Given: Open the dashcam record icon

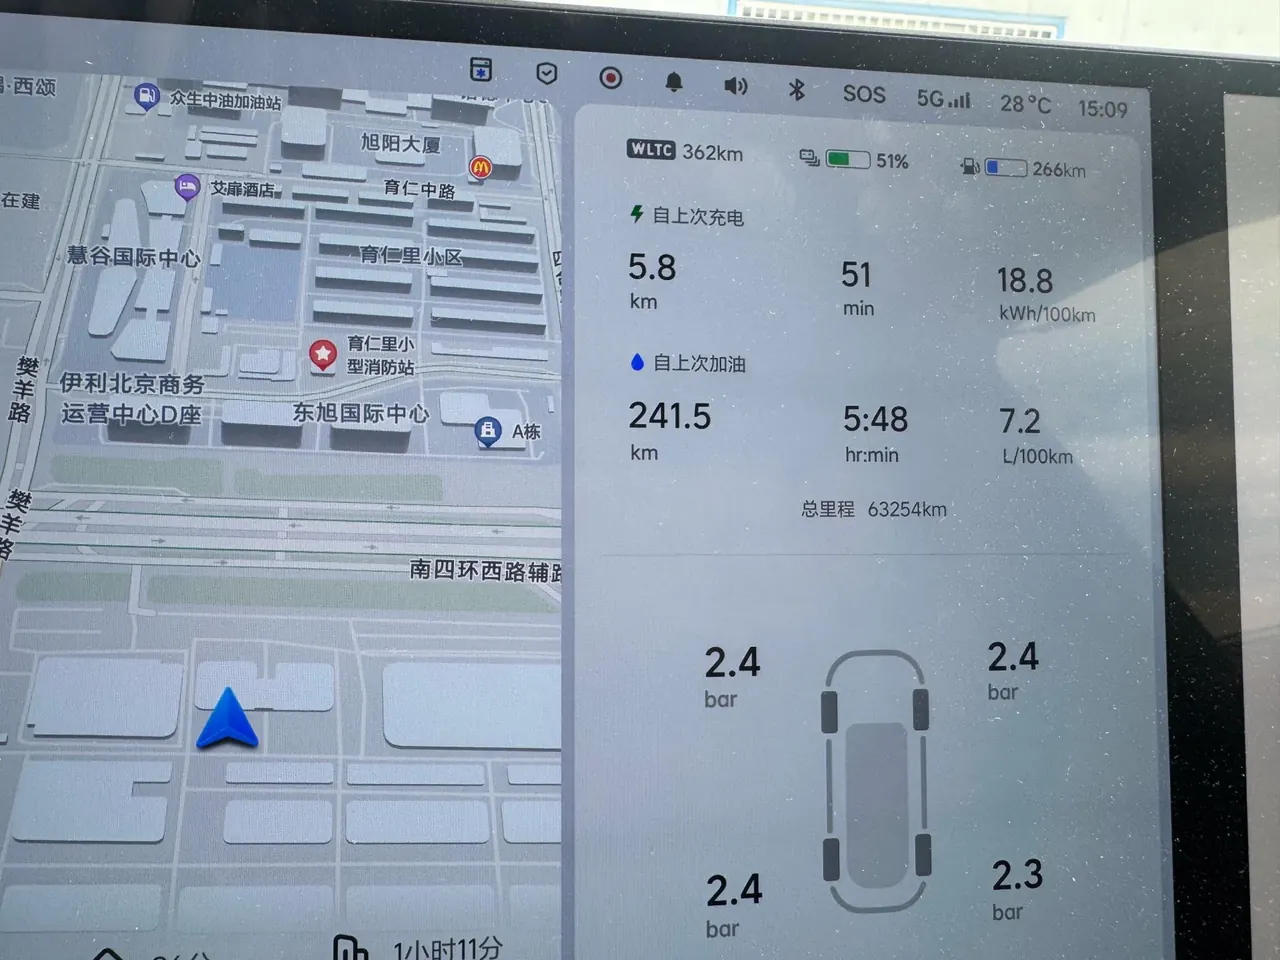Looking at the screenshot, I should pos(611,78).
